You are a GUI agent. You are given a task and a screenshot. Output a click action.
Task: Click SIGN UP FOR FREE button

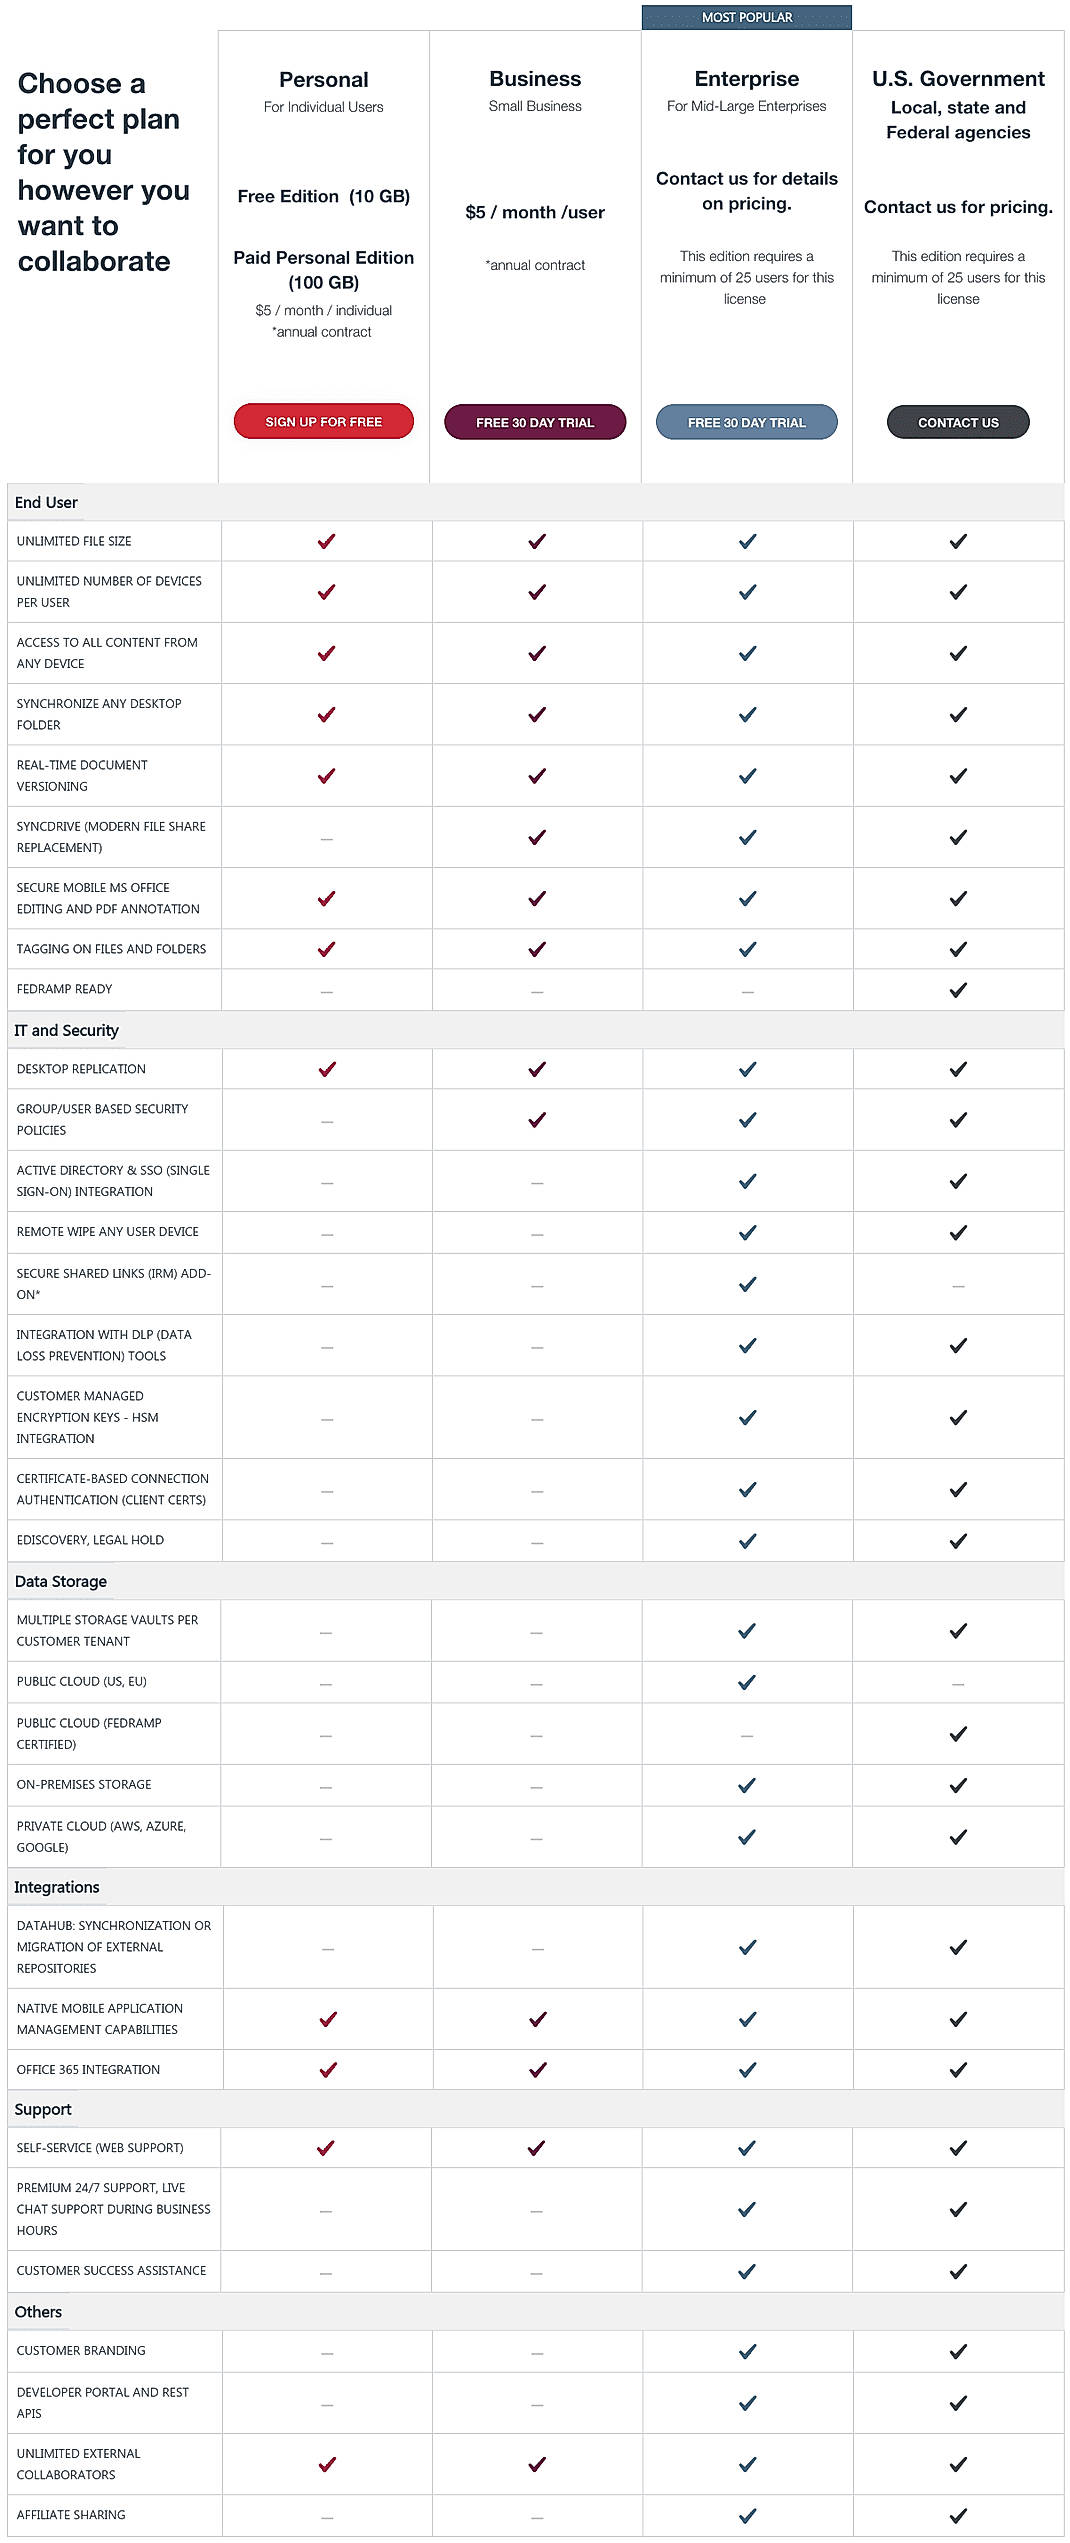click(324, 422)
